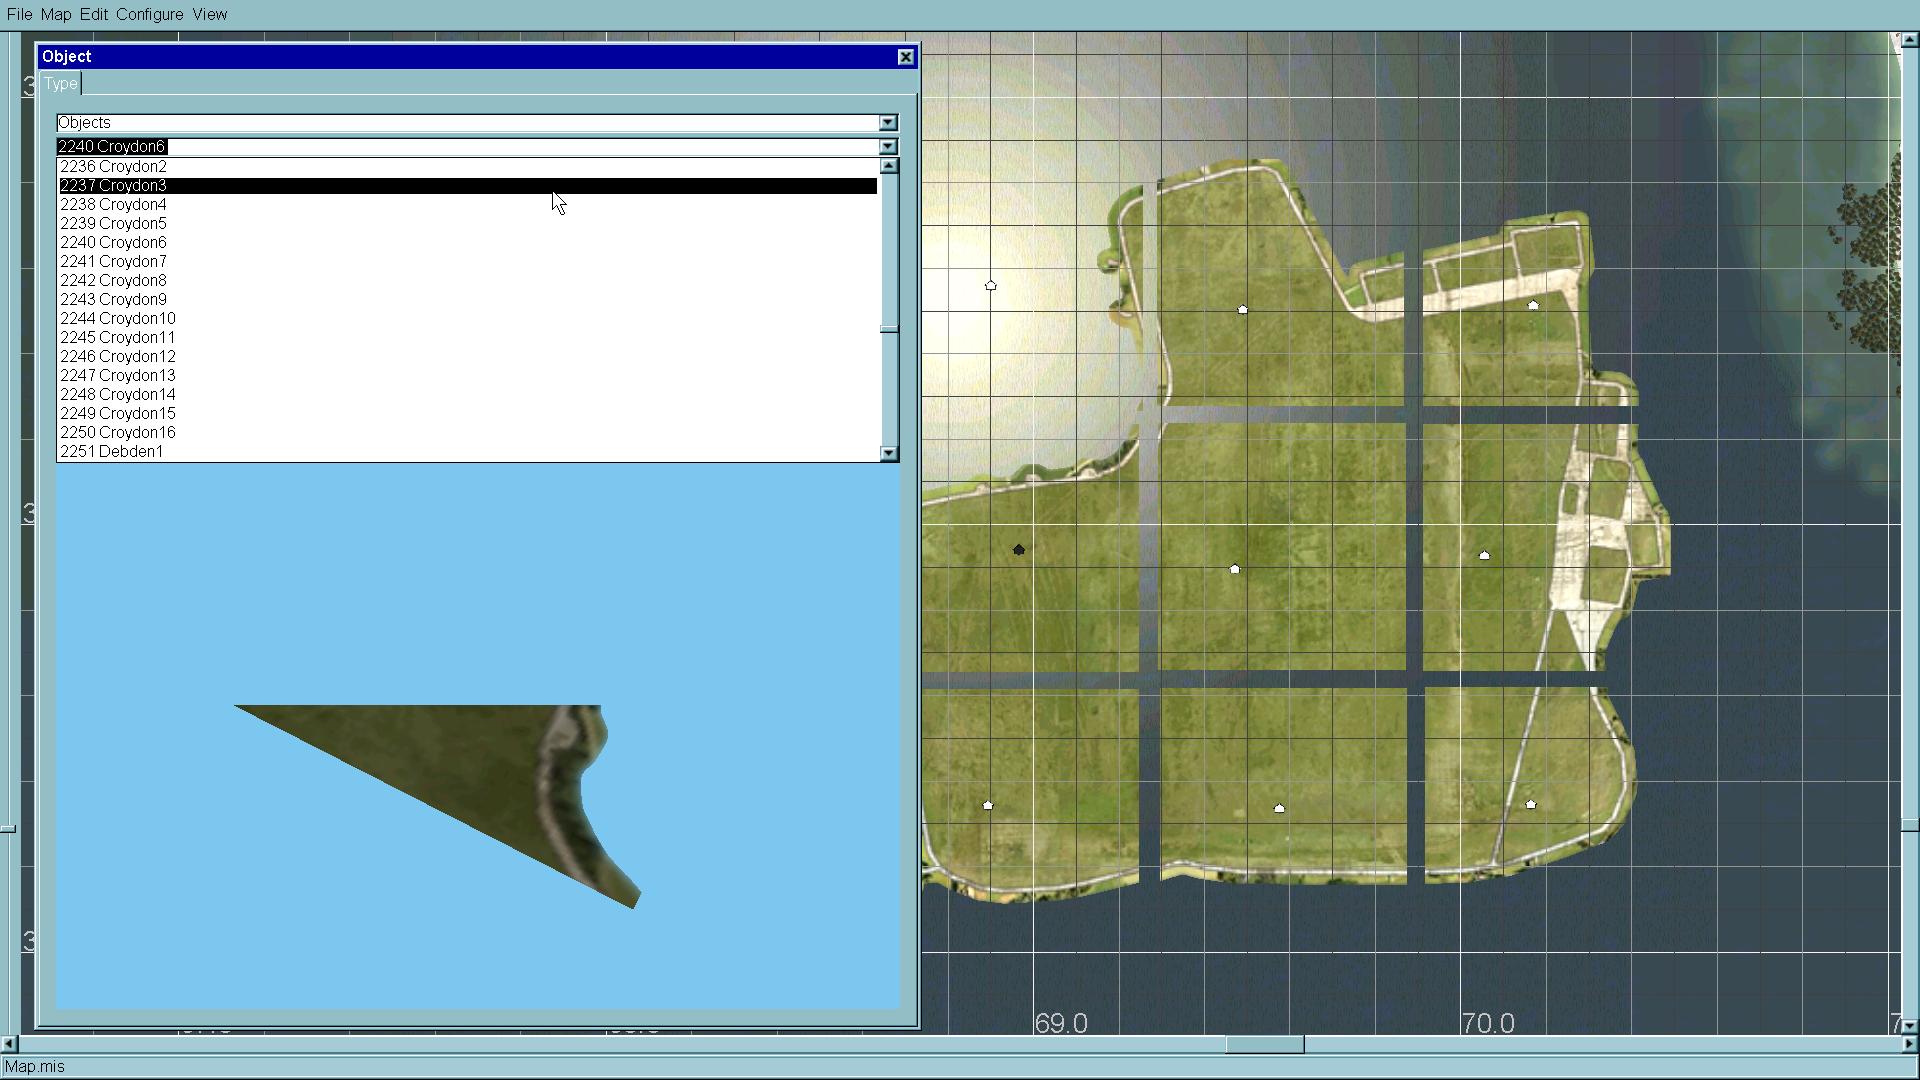The image size is (1920, 1080).
Task: Click the horizontal map scrollbar thumb
Action: 1264,1044
